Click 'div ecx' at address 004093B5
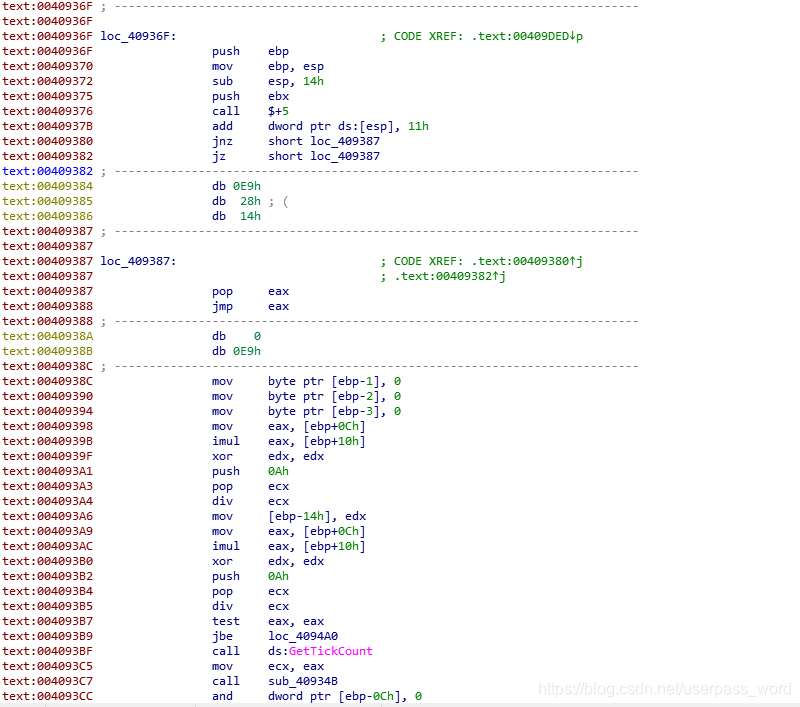This screenshot has height=707, width=800. click(x=251, y=606)
